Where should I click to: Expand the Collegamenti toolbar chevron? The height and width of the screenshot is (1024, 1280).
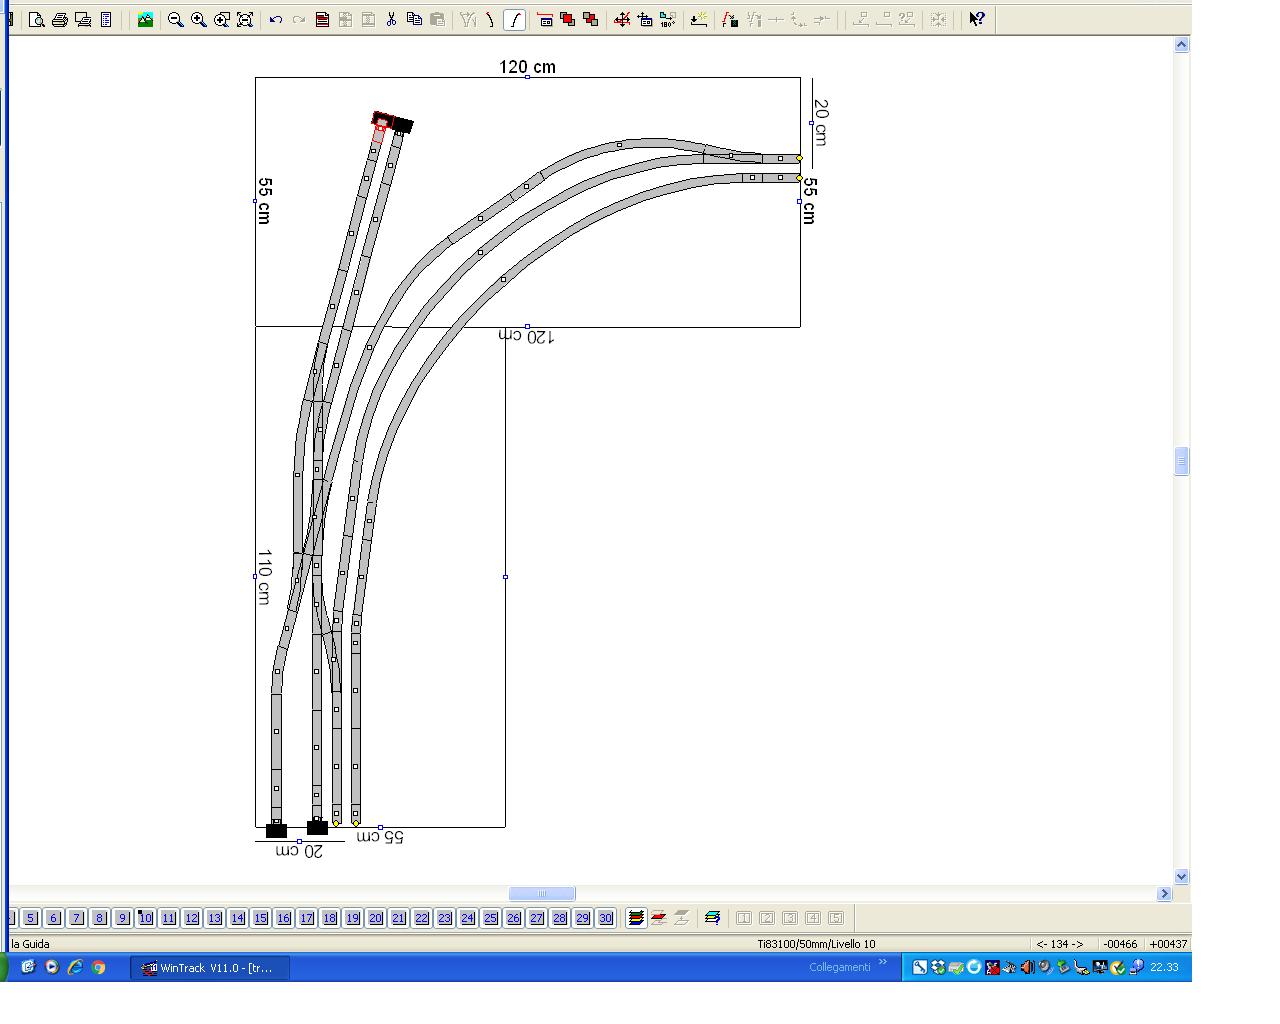tap(883, 963)
